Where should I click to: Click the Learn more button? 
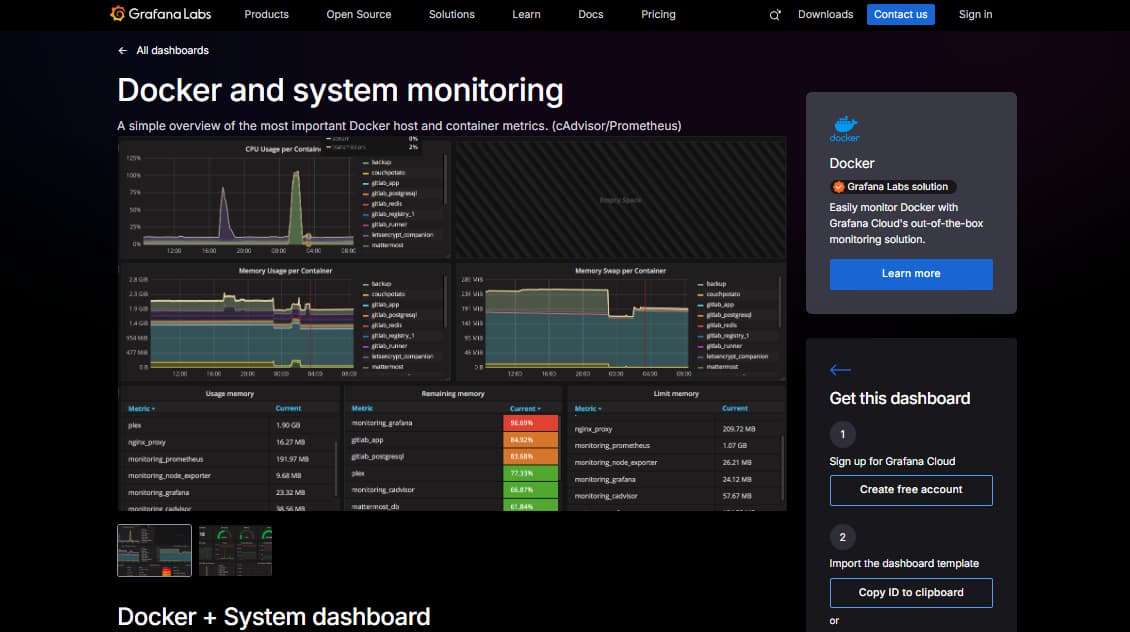(x=911, y=274)
